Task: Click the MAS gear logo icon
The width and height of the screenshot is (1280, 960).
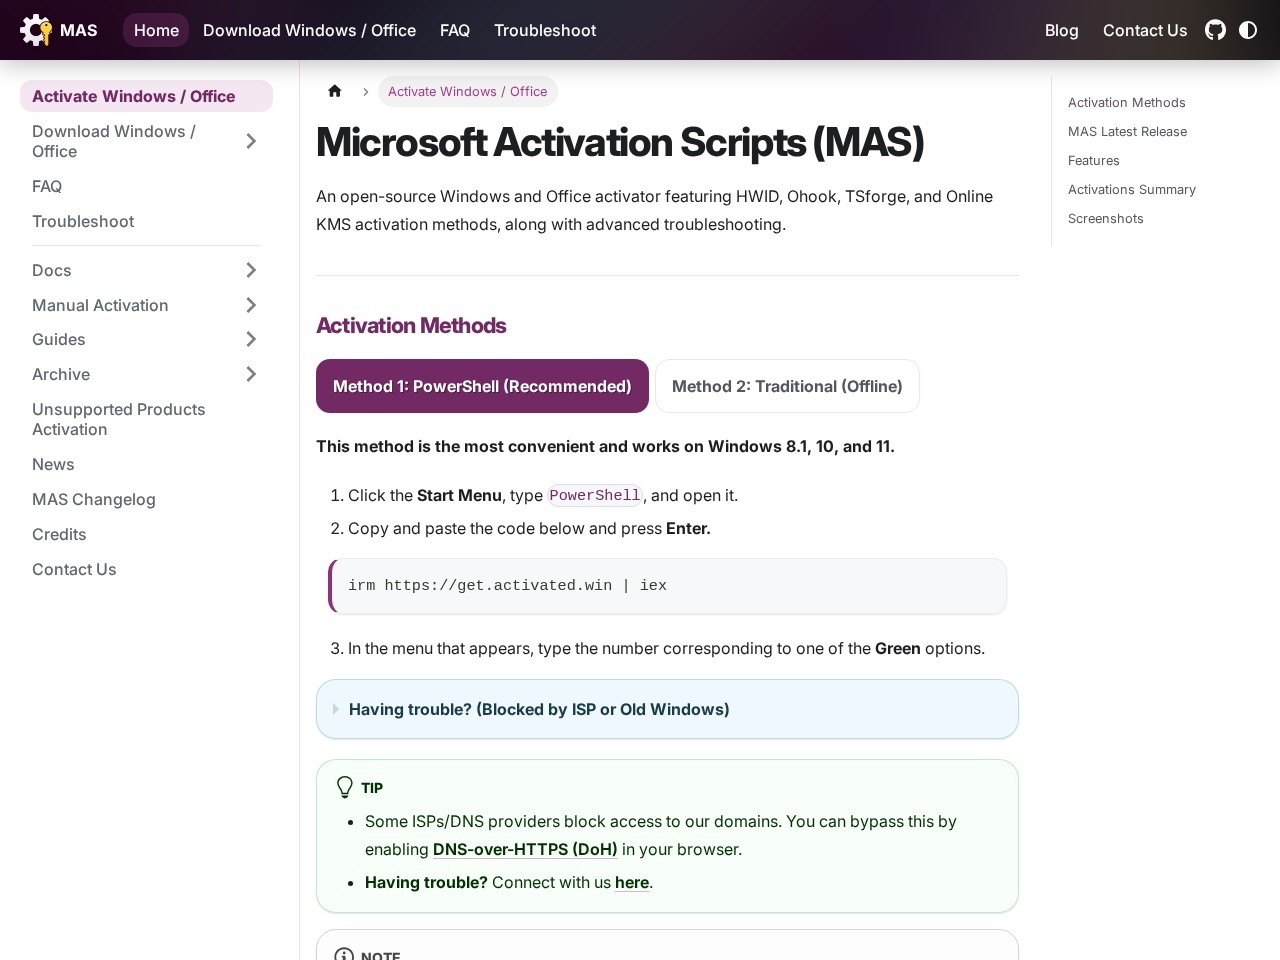Action: point(36,30)
